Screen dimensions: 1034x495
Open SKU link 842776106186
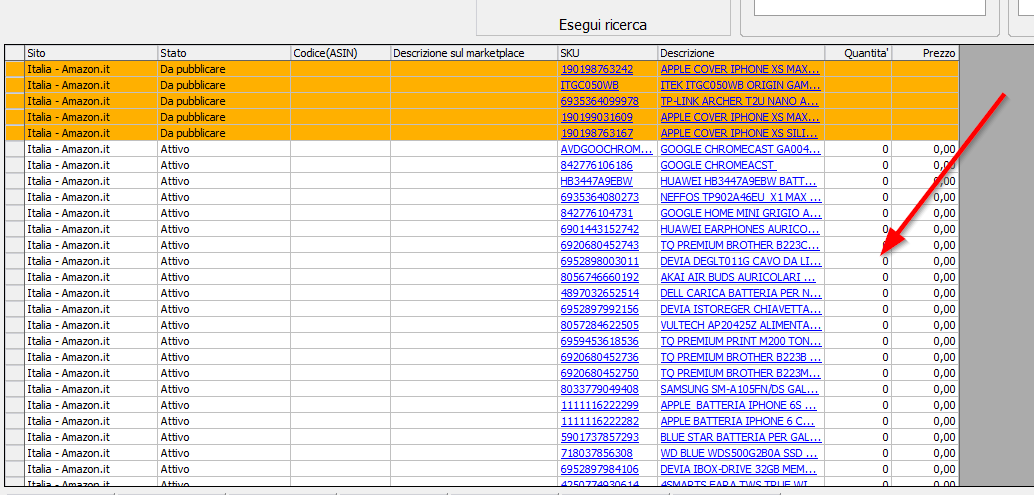[x=597, y=165]
